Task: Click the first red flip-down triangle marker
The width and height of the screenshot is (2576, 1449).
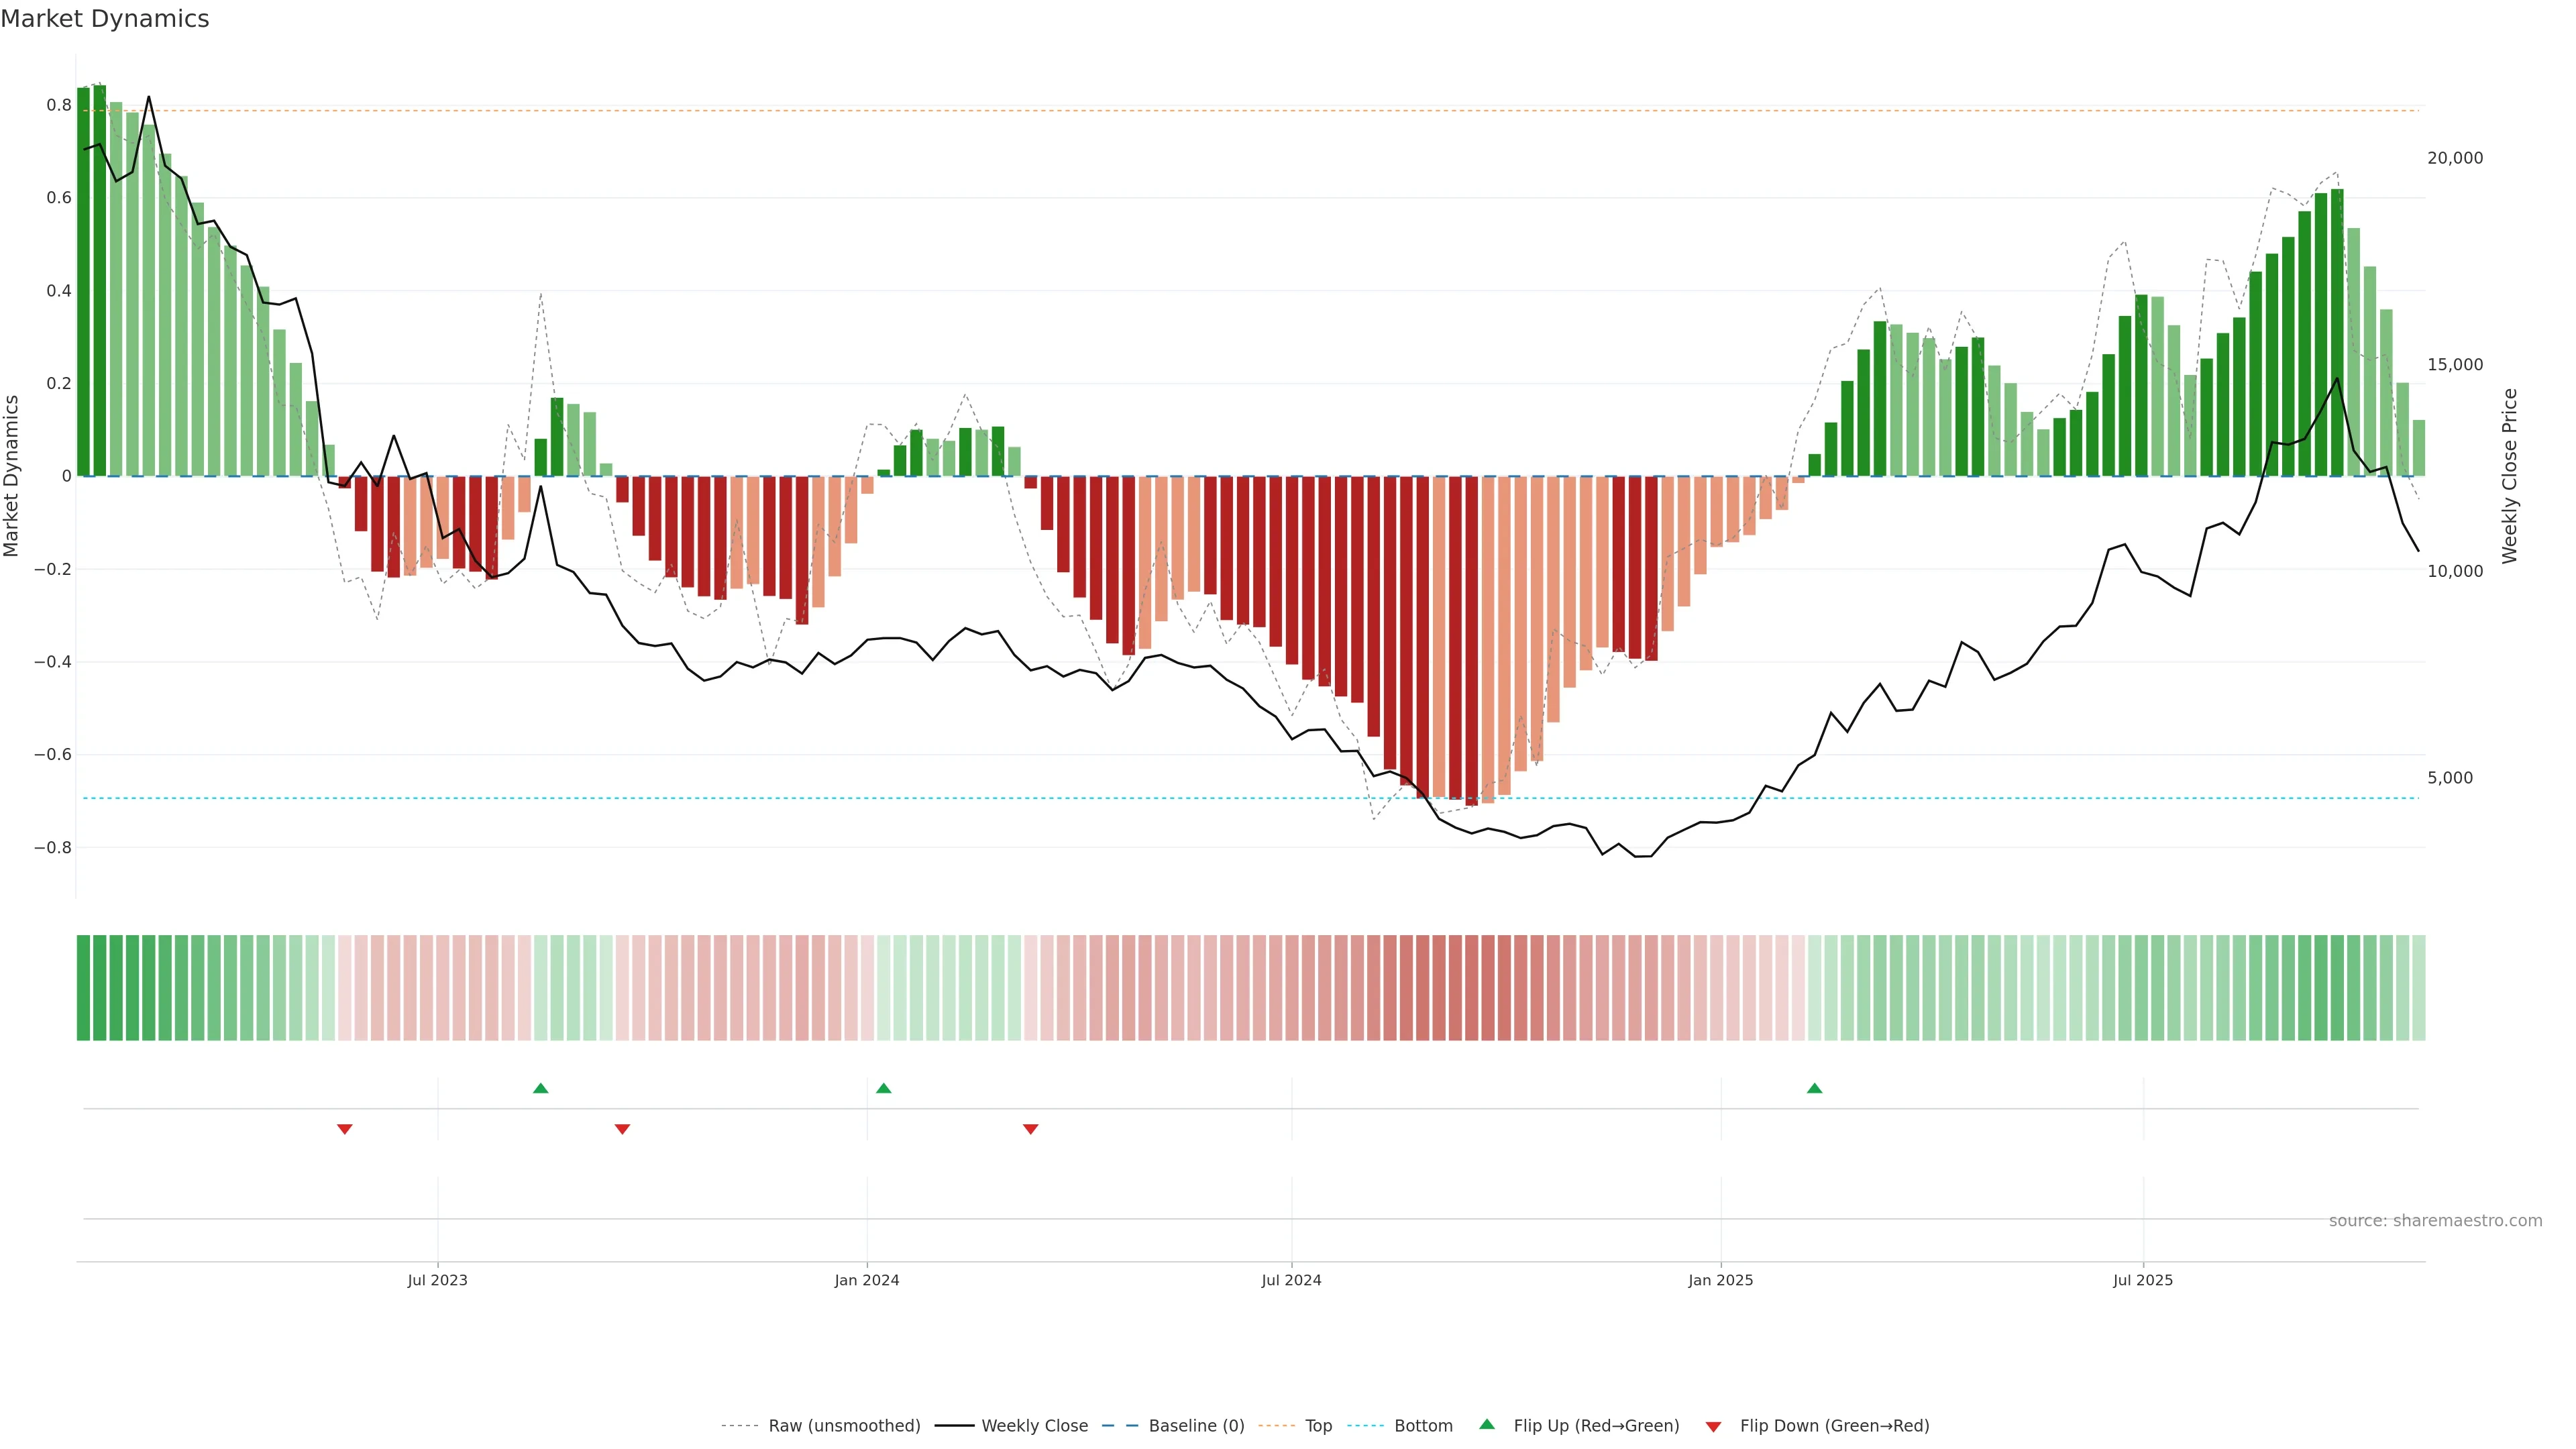Action: pyautogui.click(x=344, y=1129)
